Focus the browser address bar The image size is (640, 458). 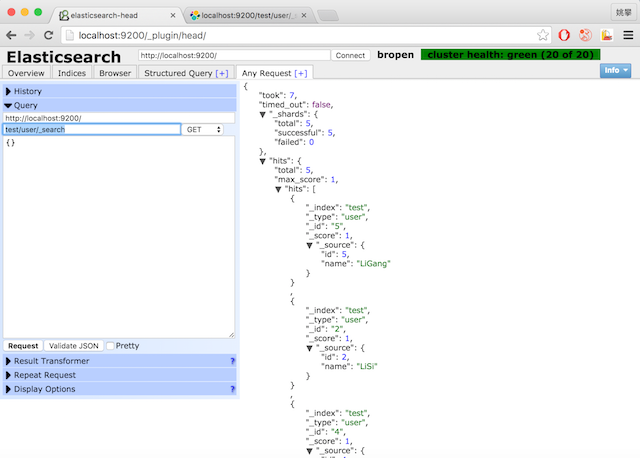[305, 36]
